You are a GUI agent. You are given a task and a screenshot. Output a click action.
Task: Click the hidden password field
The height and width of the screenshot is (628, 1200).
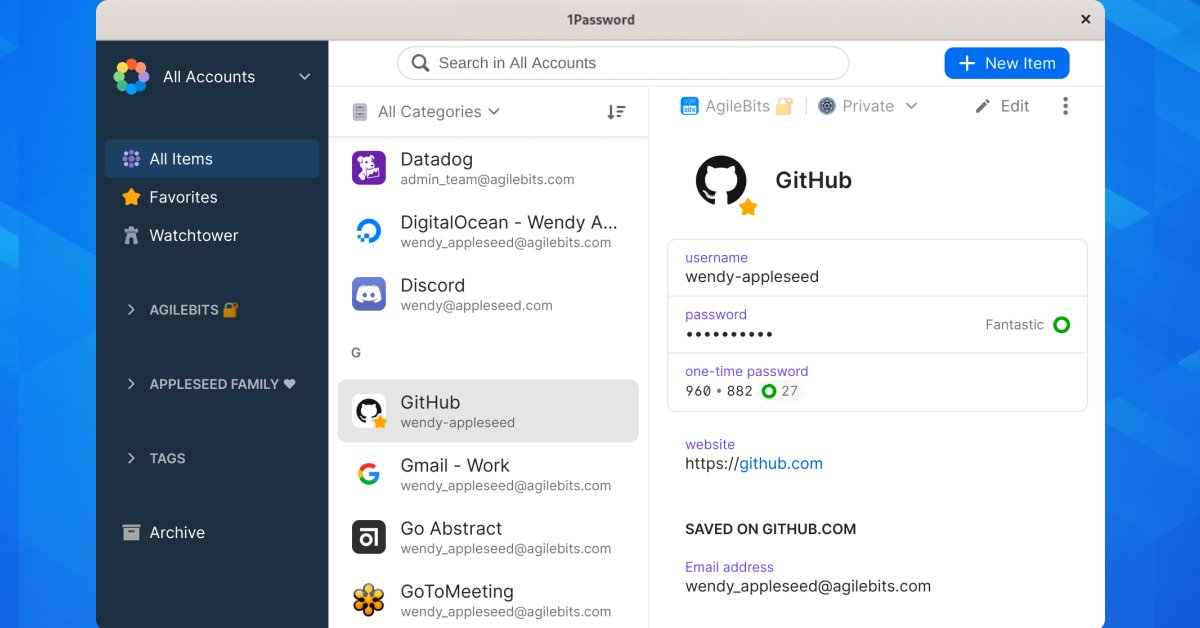(877, 325)
